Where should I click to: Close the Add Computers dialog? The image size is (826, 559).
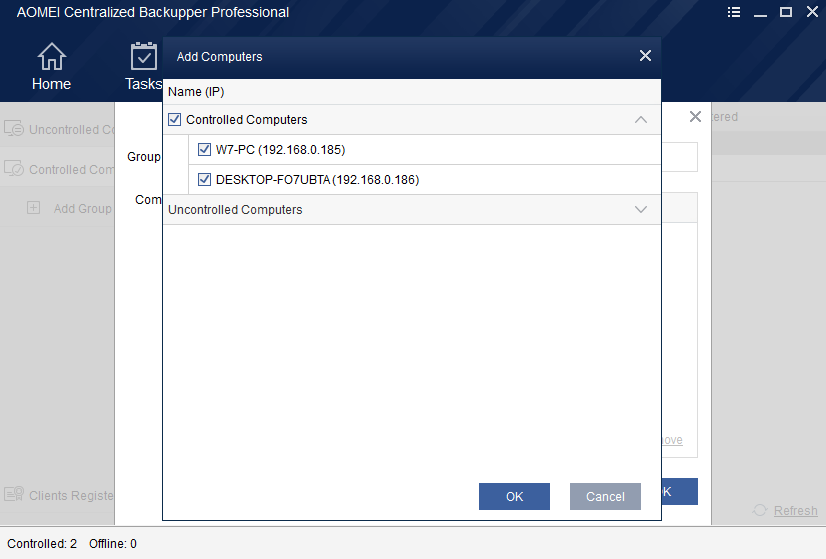pos(645,56)
